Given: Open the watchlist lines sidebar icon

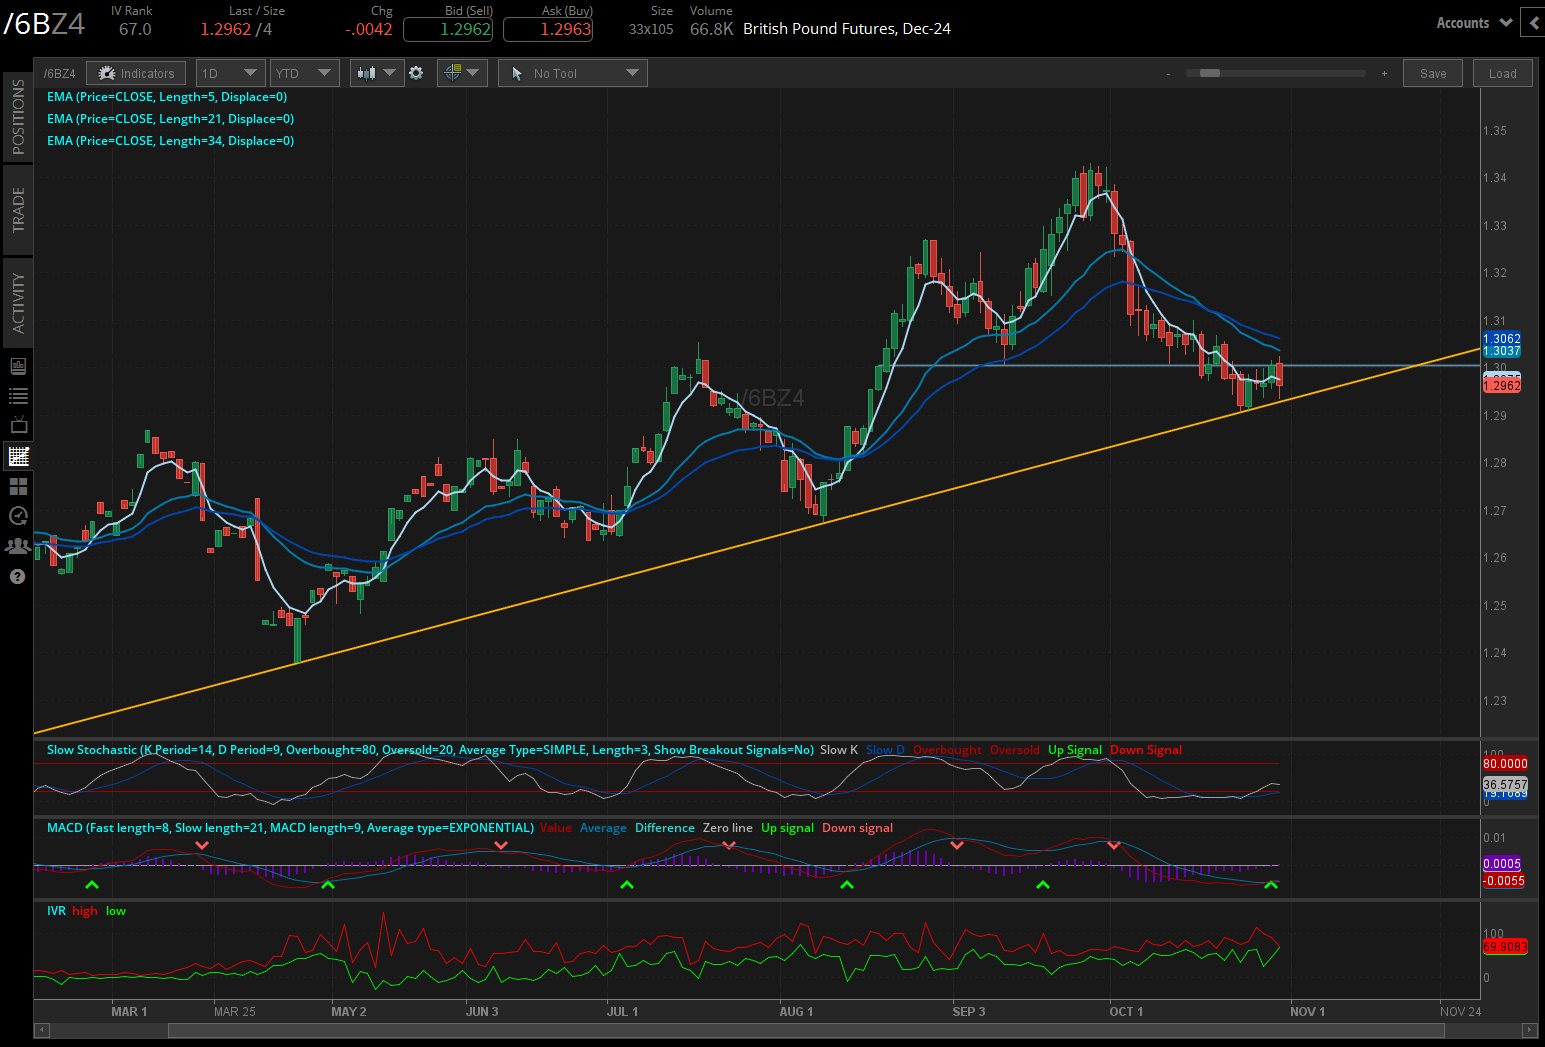Looking at the screenshot, I should click(18, 396).
